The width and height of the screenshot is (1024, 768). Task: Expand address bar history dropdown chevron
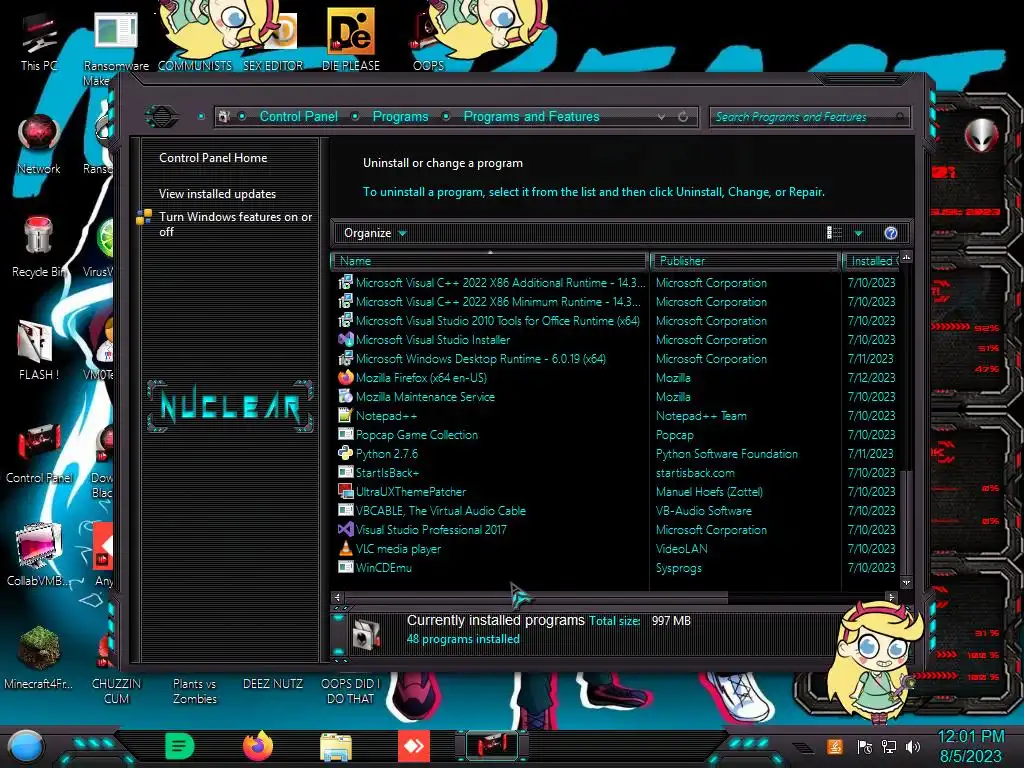(662, 117)
